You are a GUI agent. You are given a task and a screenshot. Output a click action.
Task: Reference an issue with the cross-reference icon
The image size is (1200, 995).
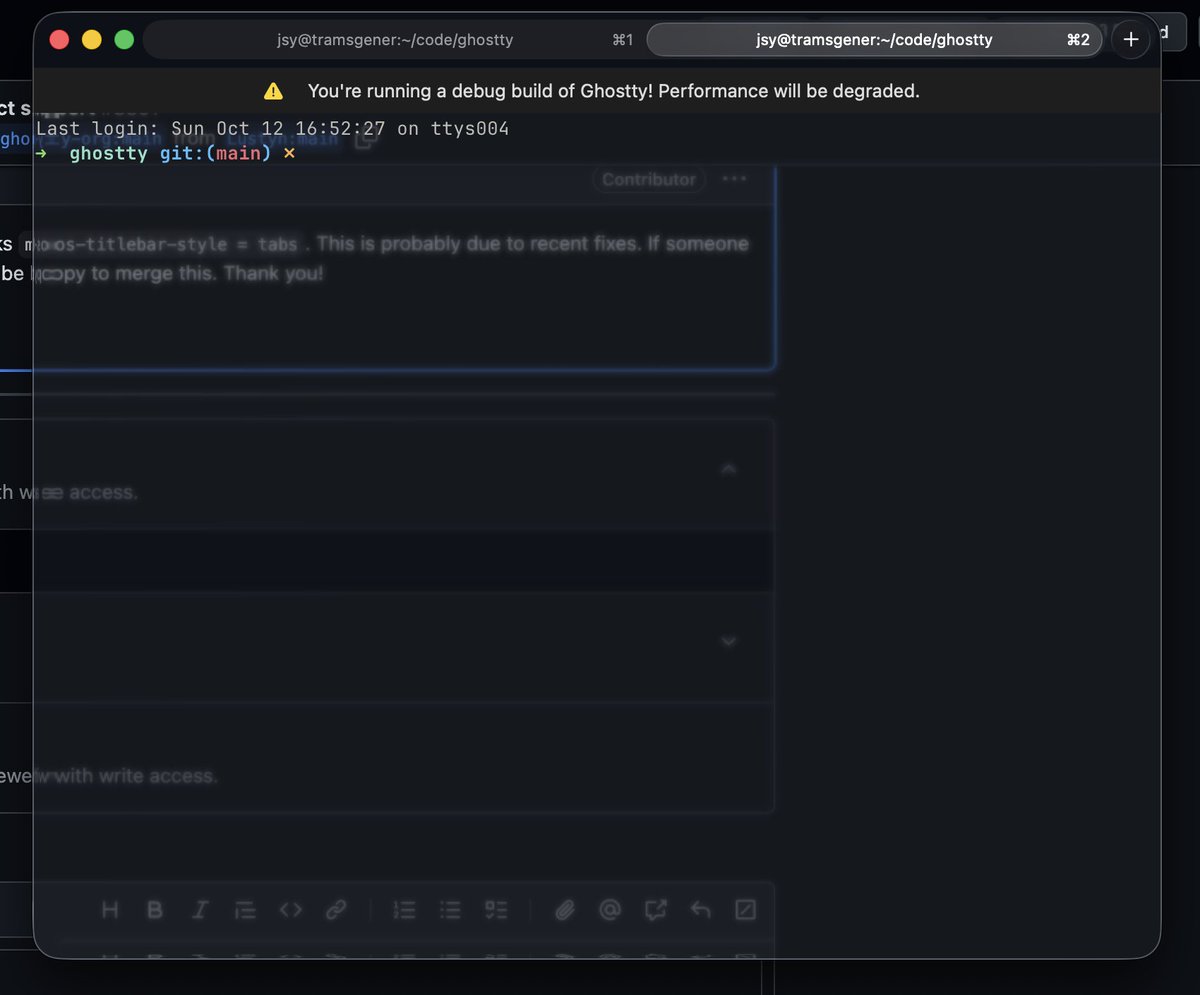pos(655,909)
